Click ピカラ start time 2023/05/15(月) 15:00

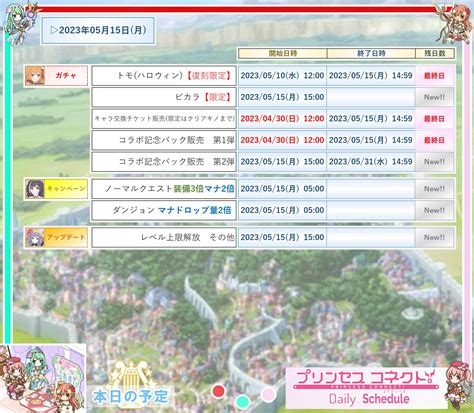pos(282,97)
